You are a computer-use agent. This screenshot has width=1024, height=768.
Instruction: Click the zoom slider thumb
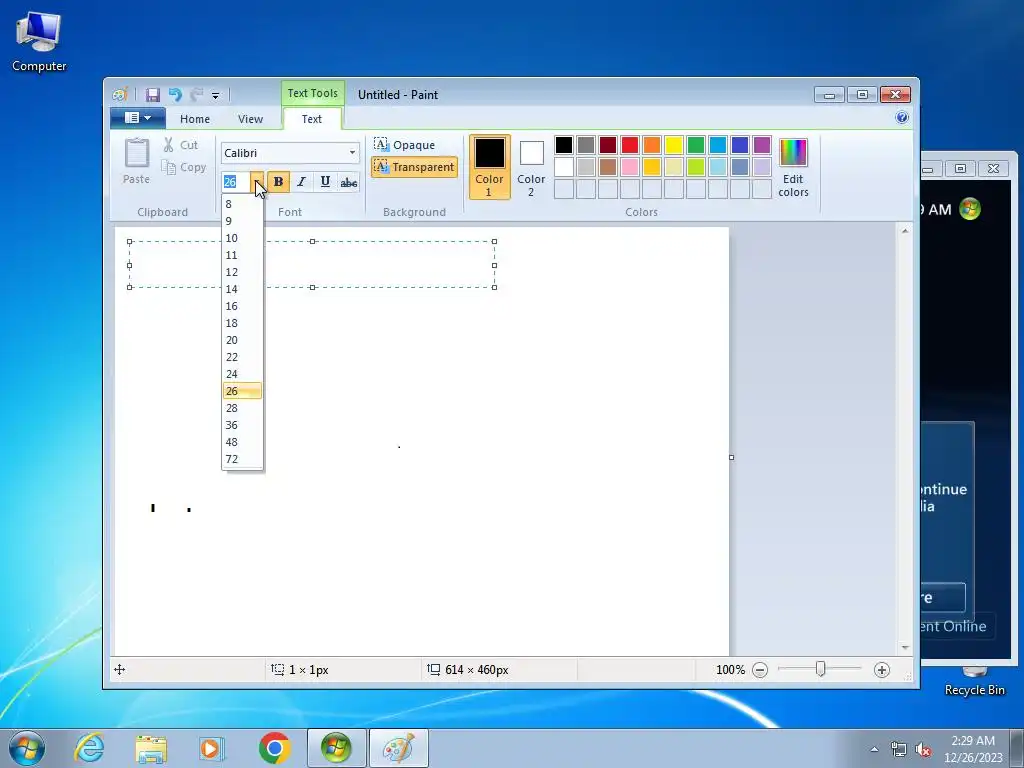coord(820,669)
